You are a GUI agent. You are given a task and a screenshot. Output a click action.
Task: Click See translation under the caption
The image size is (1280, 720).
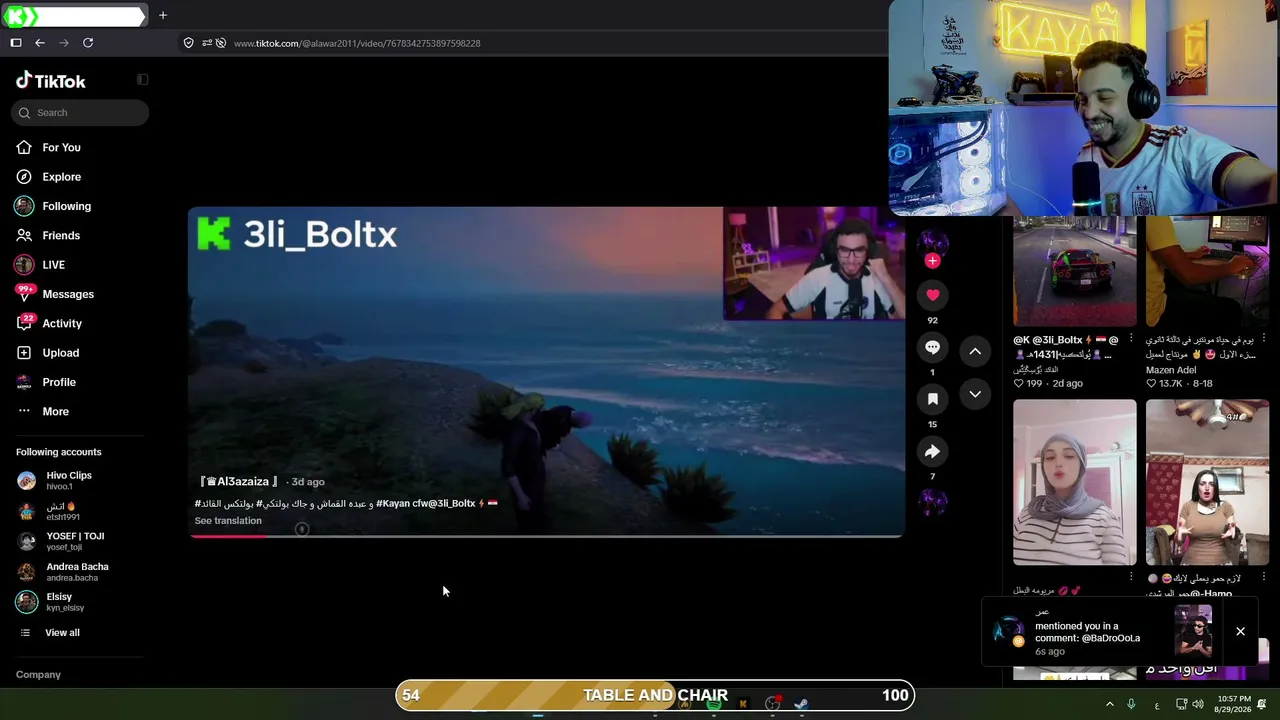tap(228, 521)
